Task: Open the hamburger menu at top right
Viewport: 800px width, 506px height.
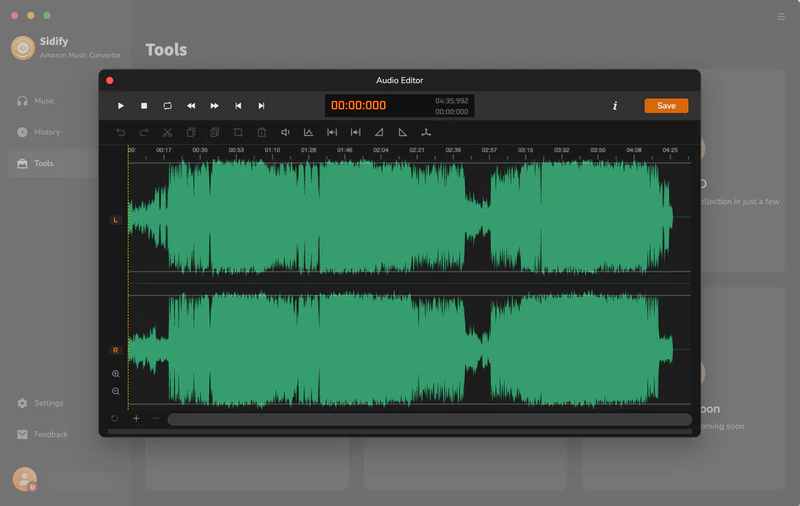Action: 781,17
